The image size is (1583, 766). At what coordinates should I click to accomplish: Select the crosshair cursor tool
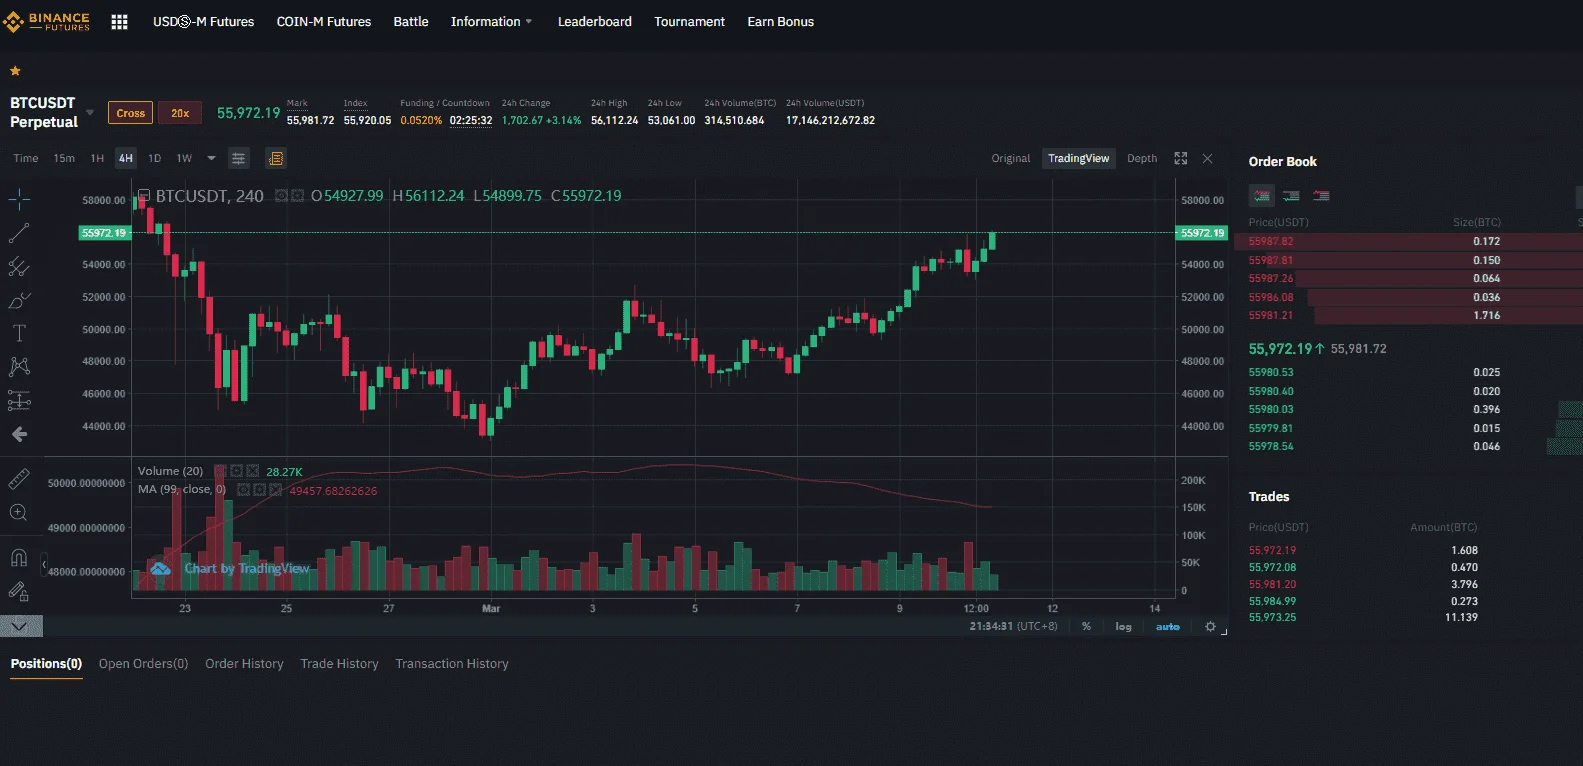coord(19,199)
